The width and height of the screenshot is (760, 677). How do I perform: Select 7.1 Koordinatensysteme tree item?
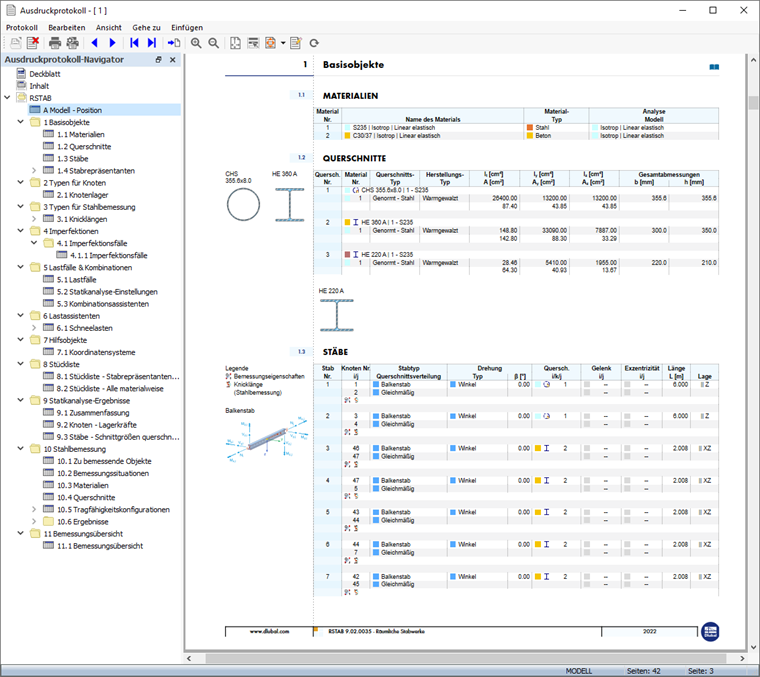96,352
